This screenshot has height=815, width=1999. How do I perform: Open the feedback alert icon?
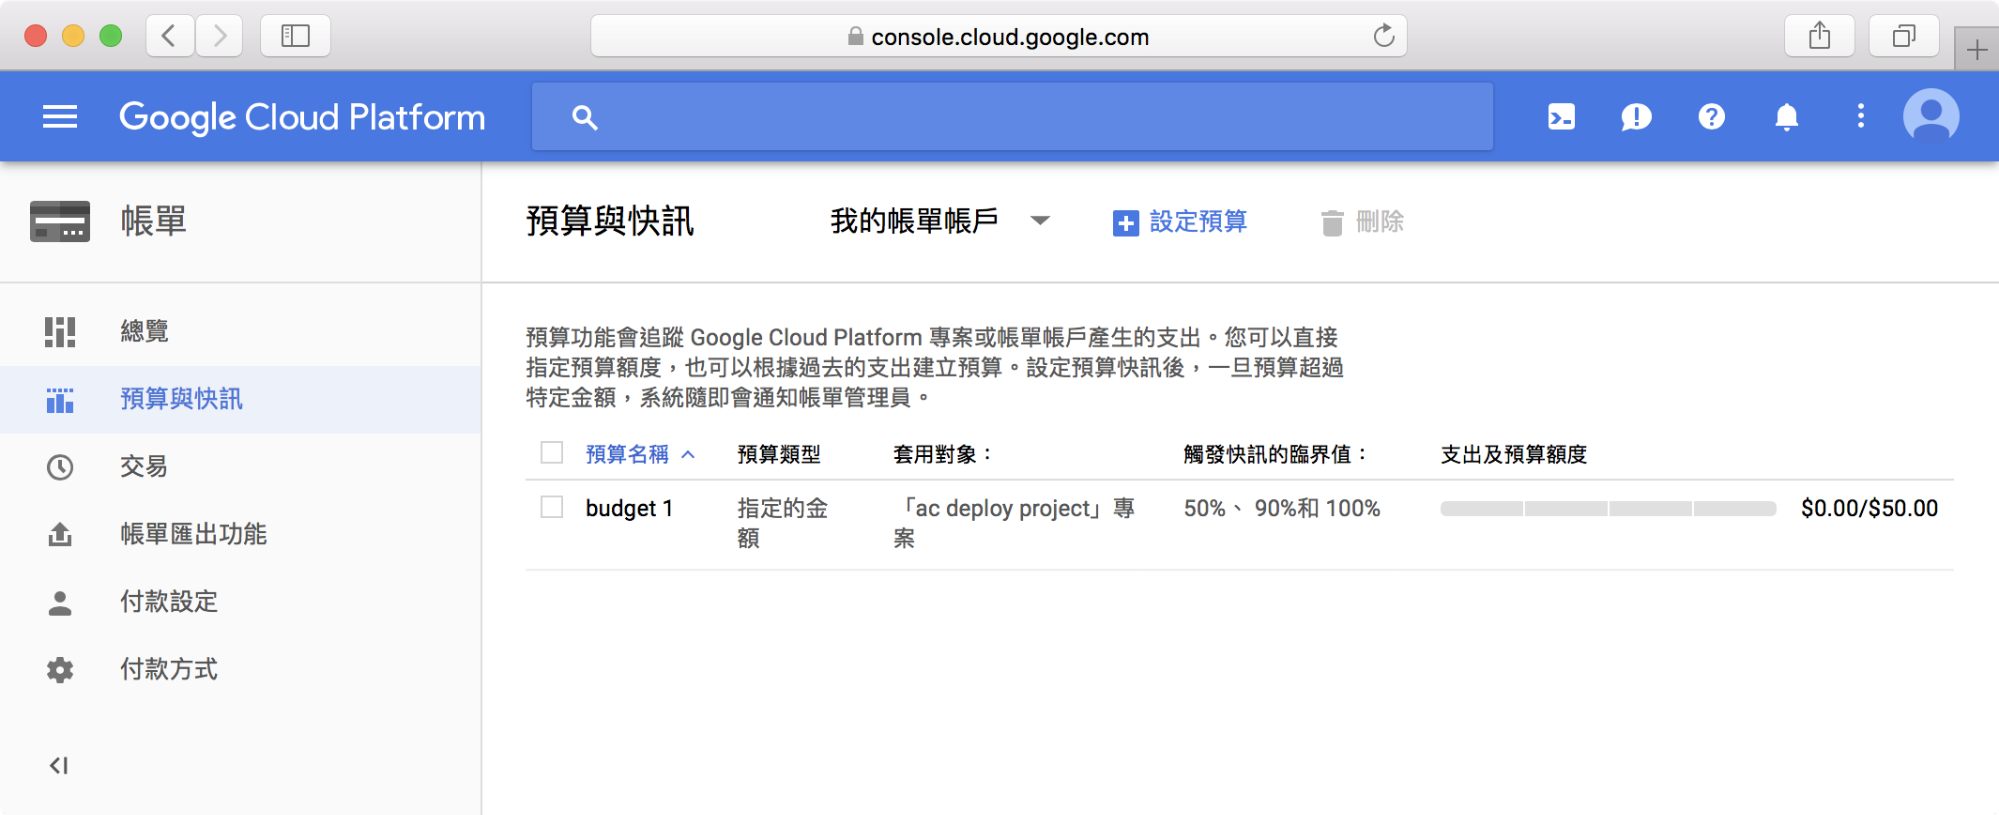tap(1636, 117)
